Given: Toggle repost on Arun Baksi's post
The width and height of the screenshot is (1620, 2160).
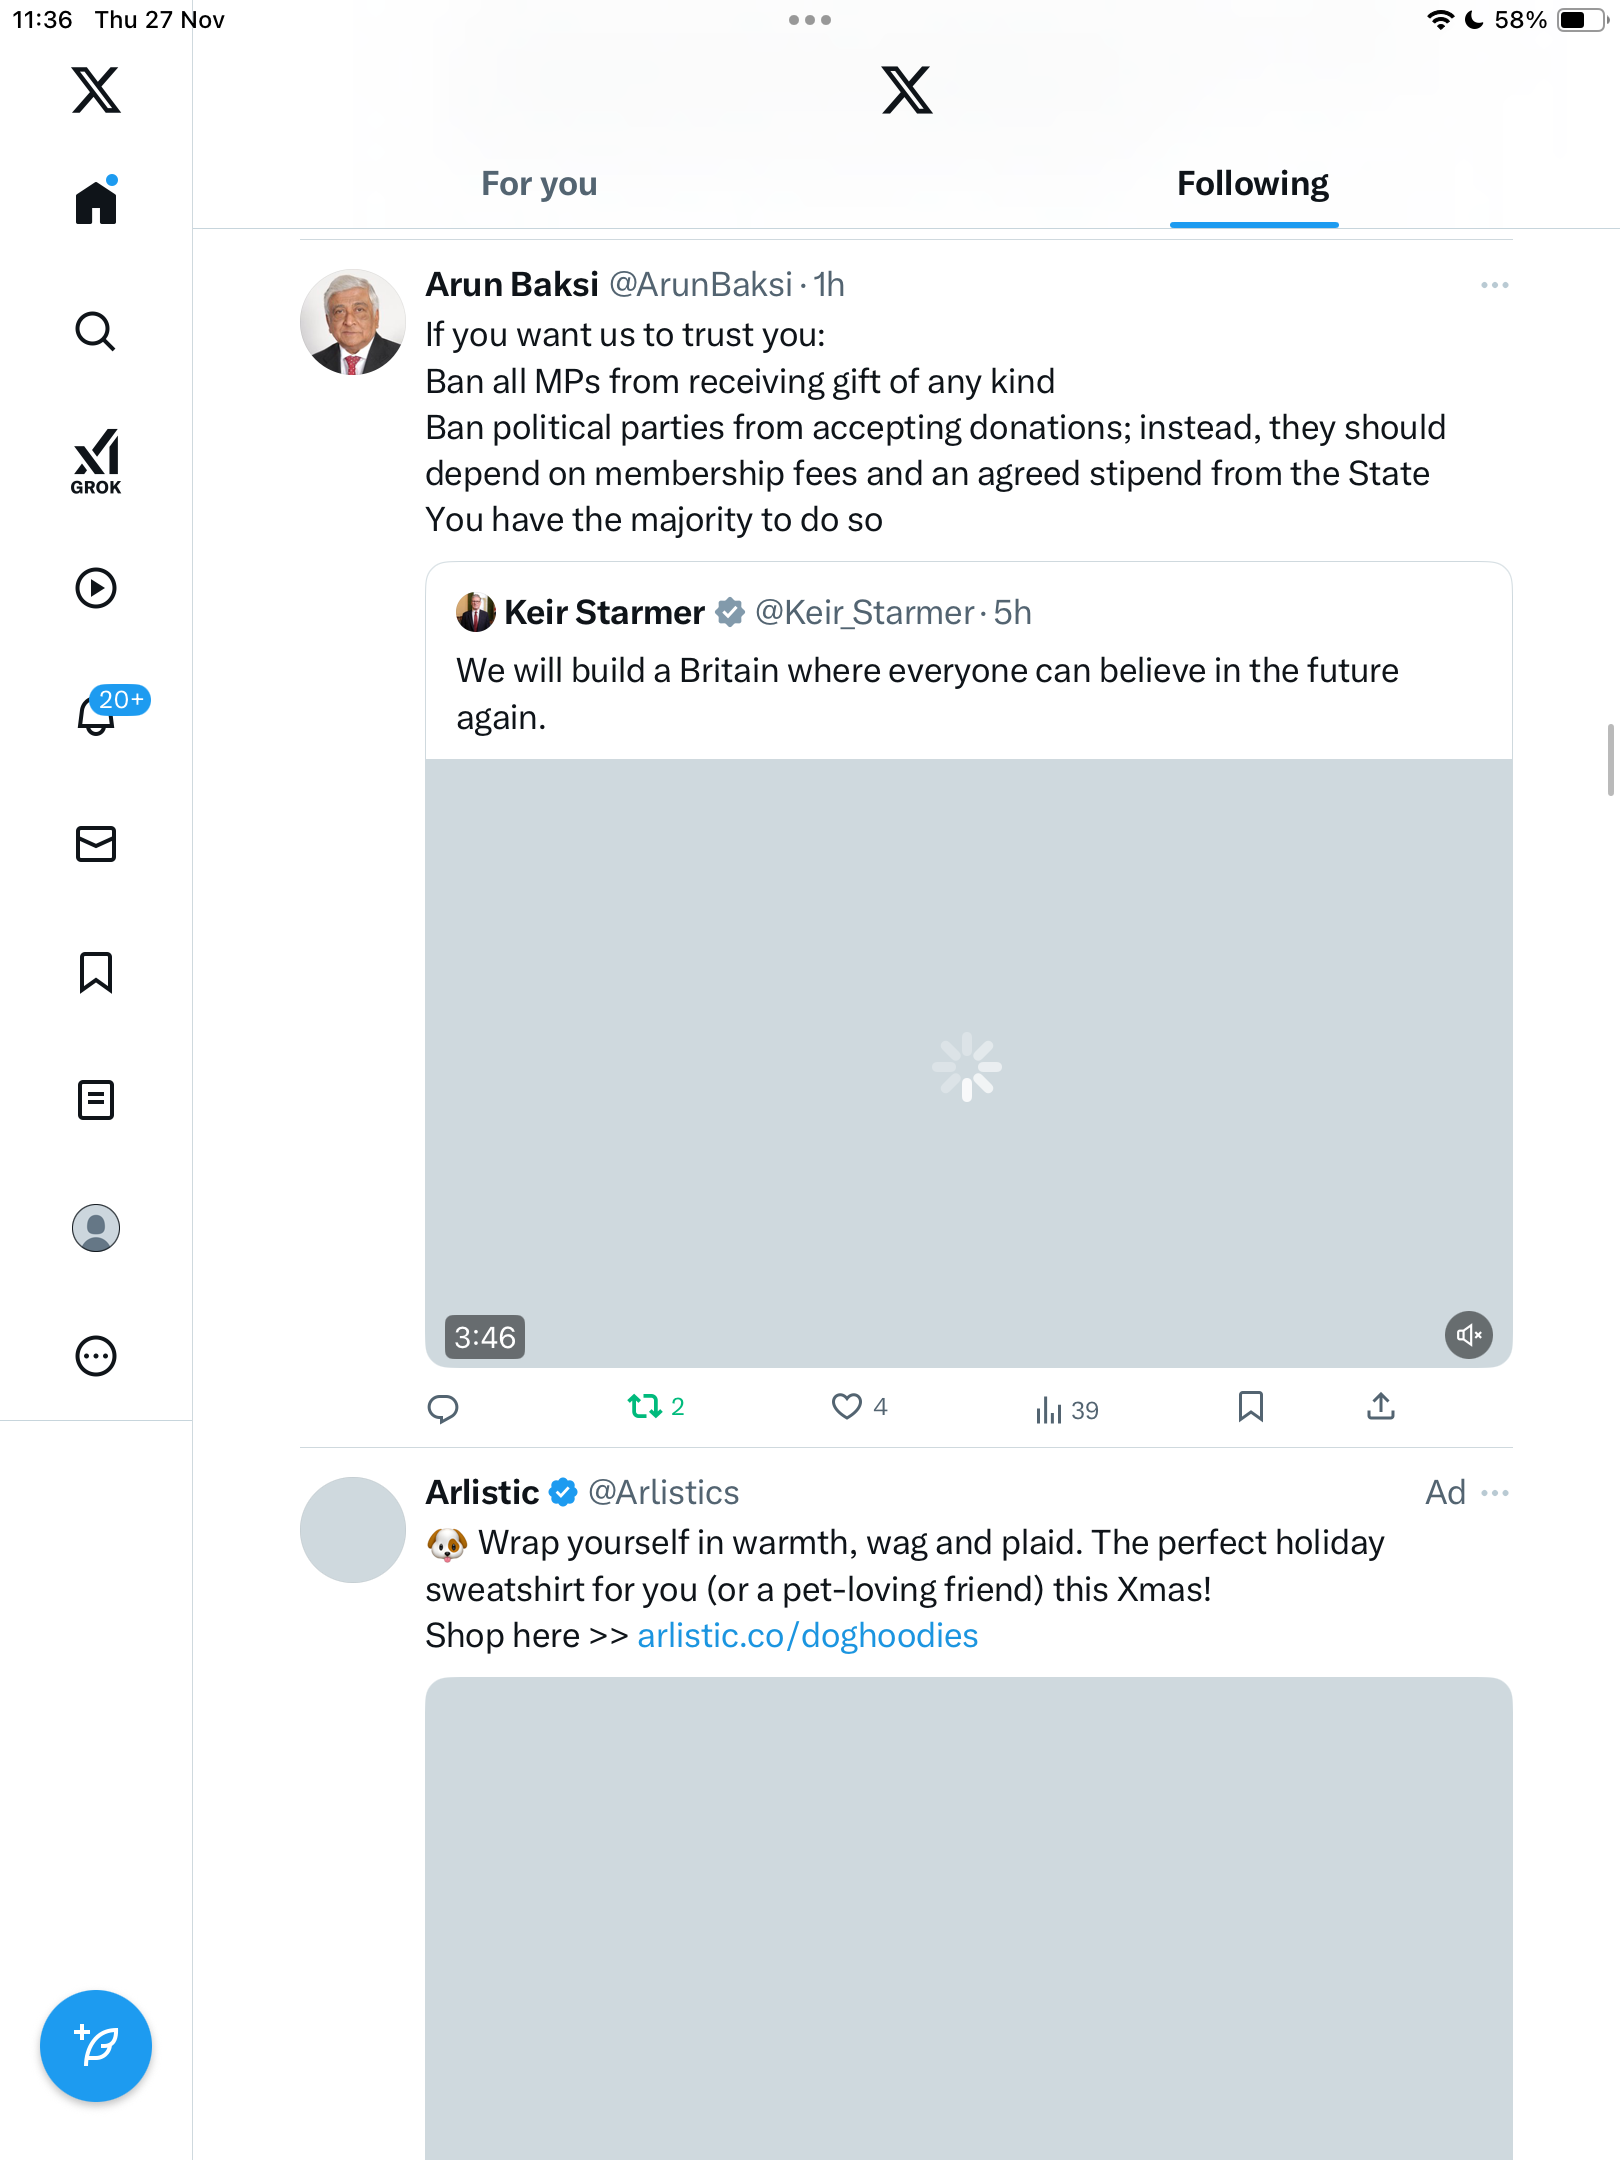Looking at the screenshot, I should [x=645, y=1407].
